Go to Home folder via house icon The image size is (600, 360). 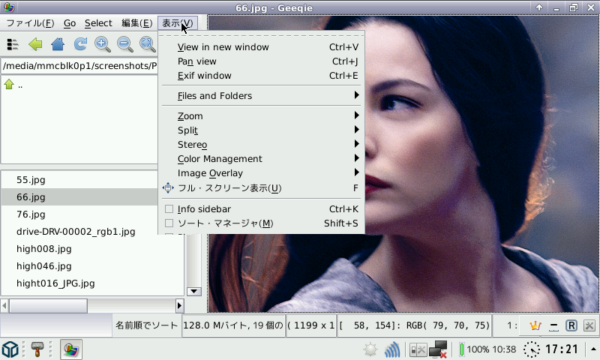pos(58,44)
